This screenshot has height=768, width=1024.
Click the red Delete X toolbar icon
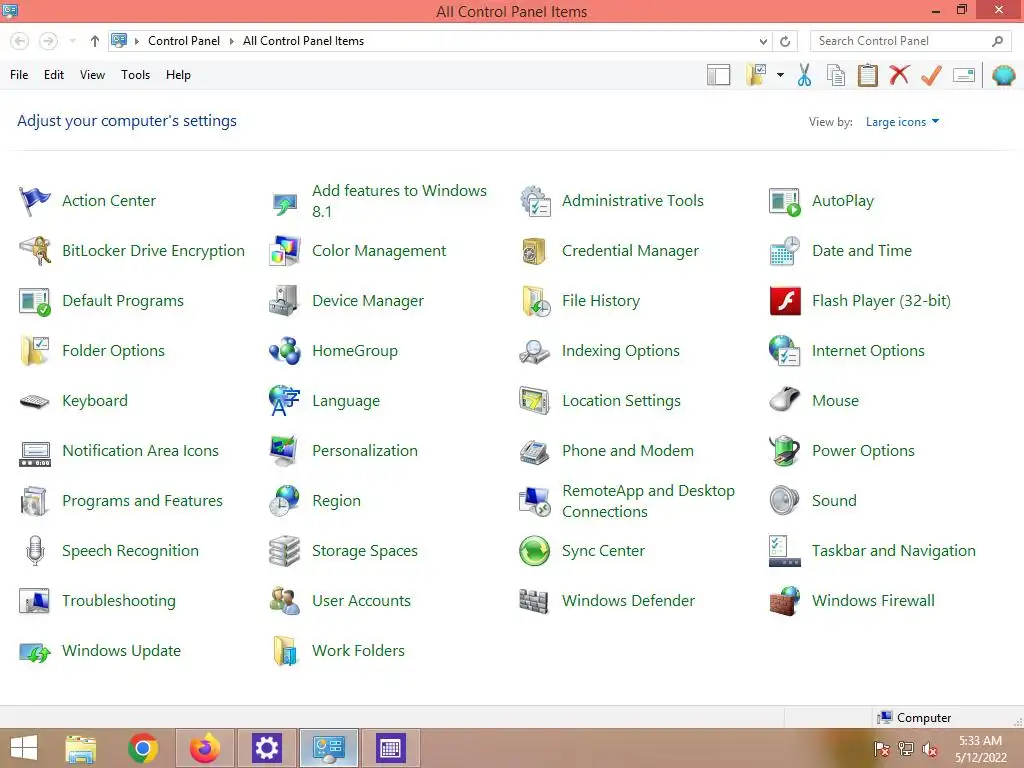click(x=899, y=75)
